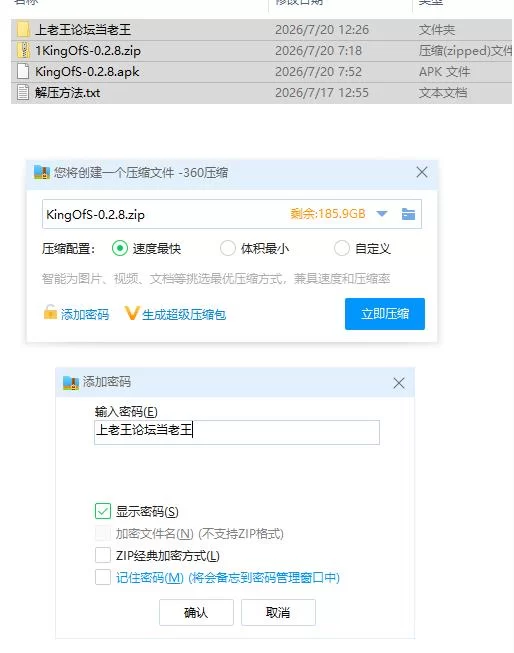Select the 速度最快 radio option
Viewport: 514px width, 653px height.
pyautogui.click(x=120, y=249)
